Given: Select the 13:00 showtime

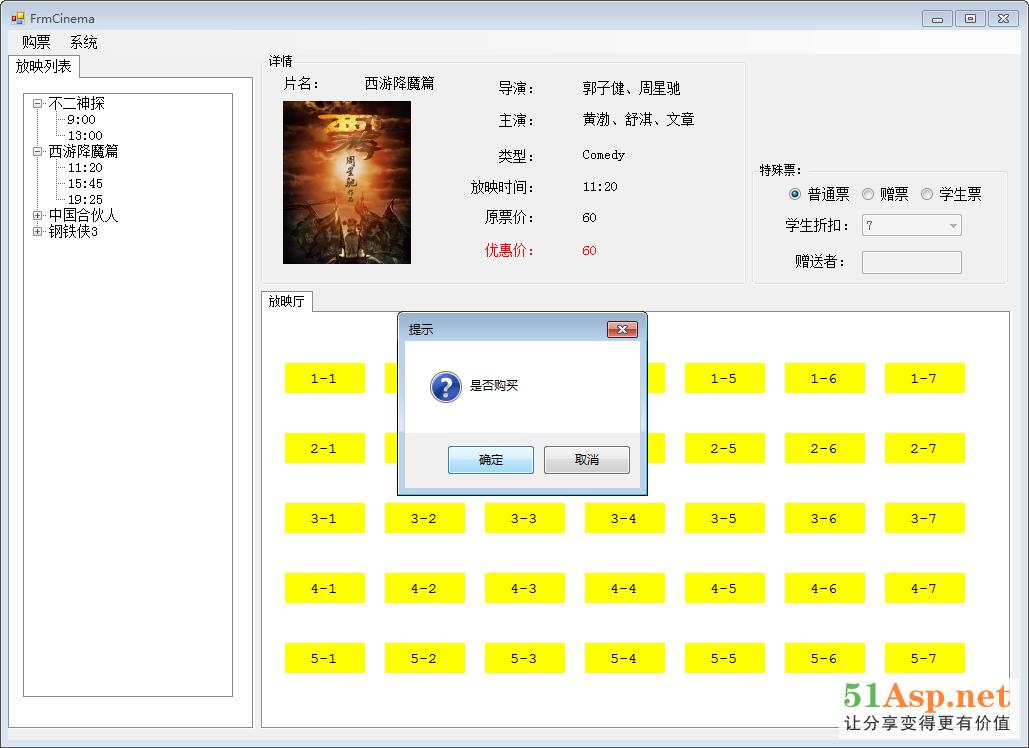Looking at the screenshot, I should 85,135.
